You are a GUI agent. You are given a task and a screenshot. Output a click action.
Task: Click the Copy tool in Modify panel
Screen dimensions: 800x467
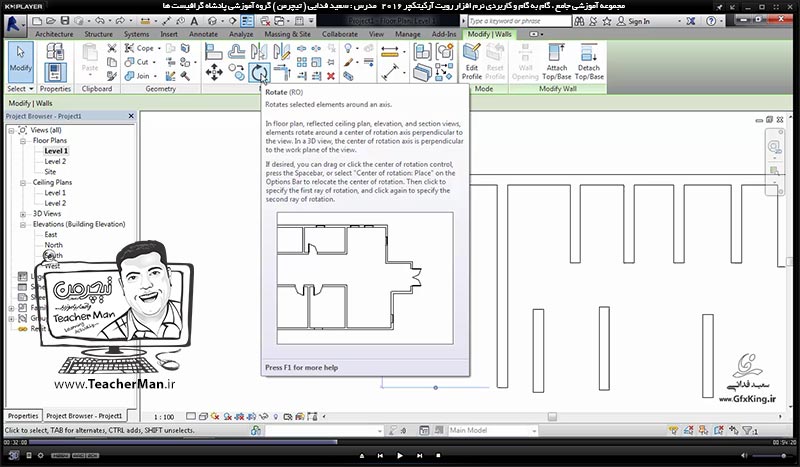click(236, 72)
